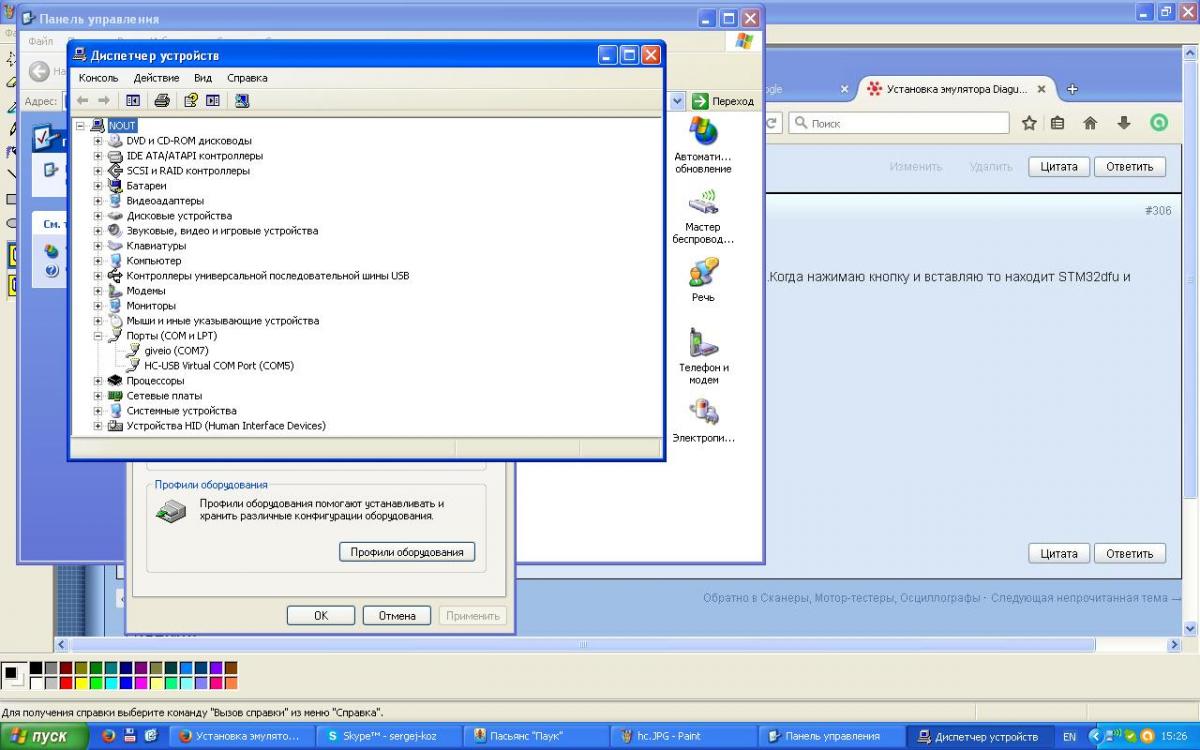Select the NOUT root node
The height and width of the screenshot is (750, 1200).
coord(122,126)
